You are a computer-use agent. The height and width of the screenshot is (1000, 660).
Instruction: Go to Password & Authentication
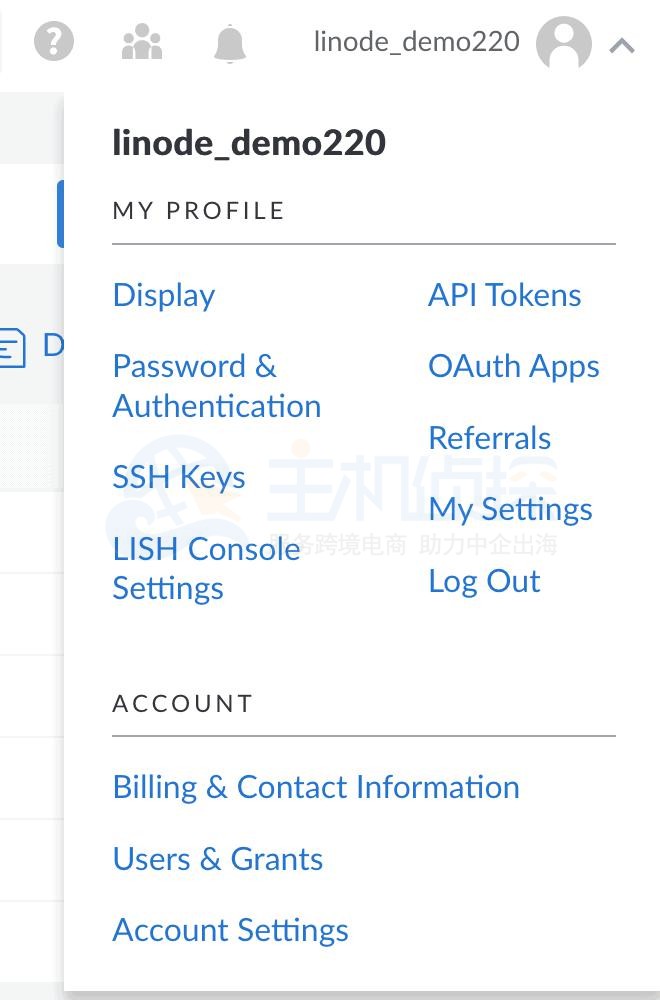click(216, 386)
